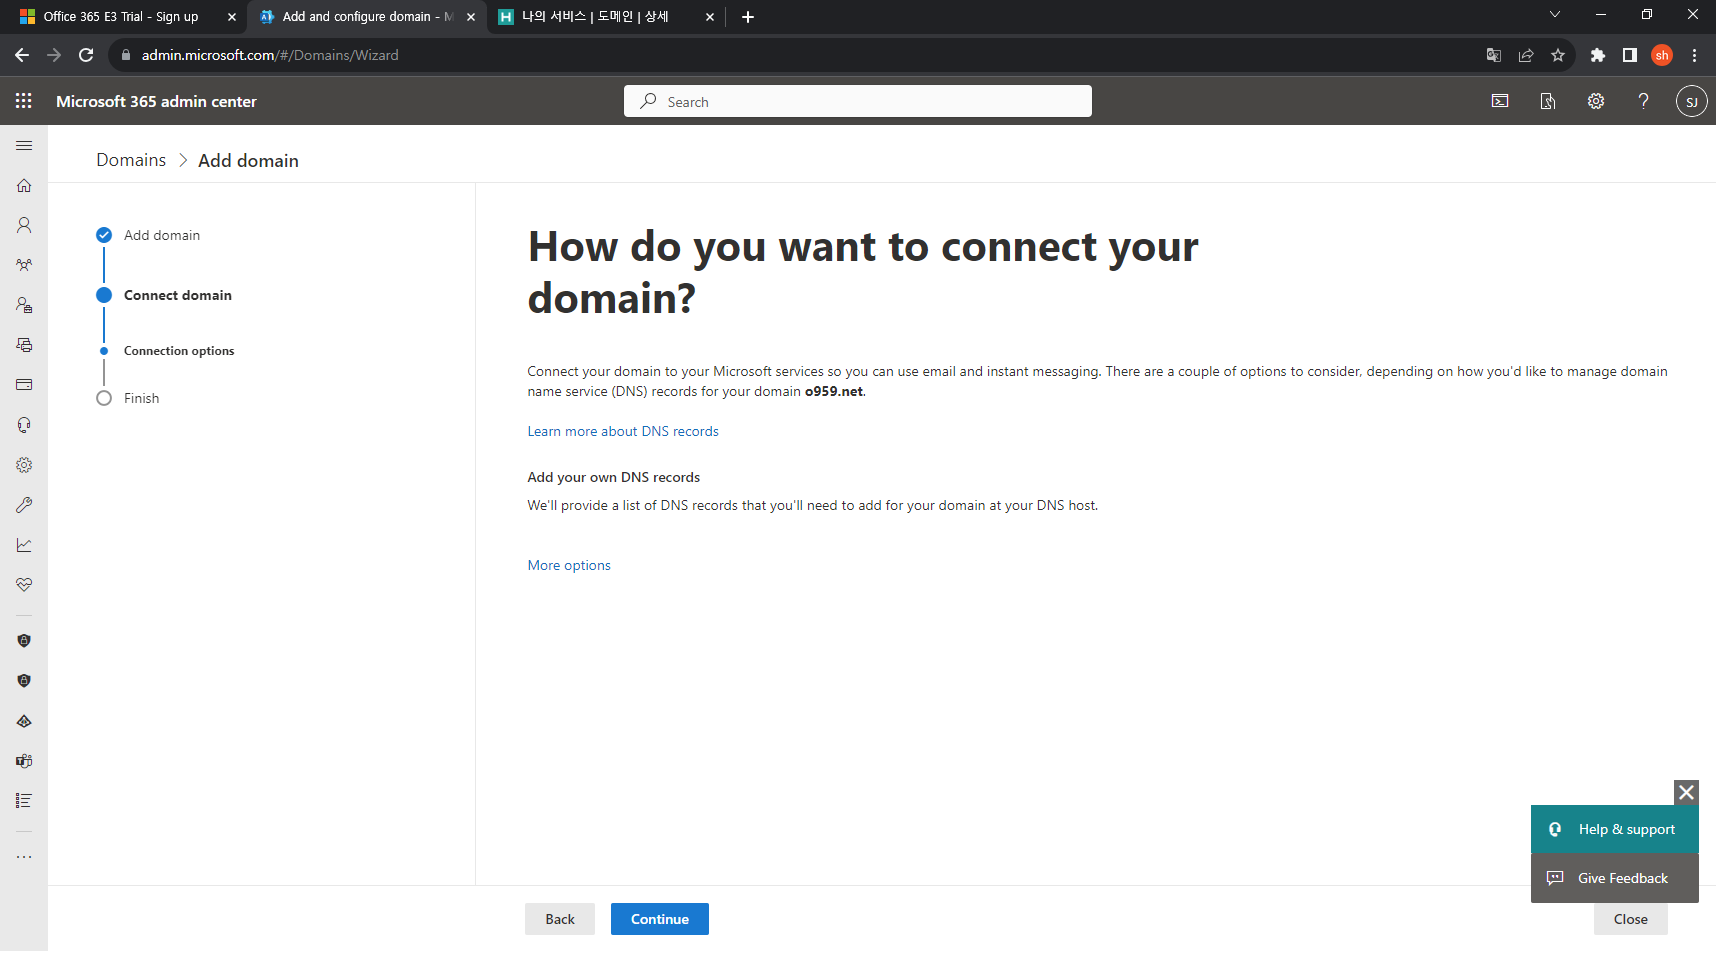
Task: Open the Azure Active Directory diamond icon
Action: click(24, 721)
